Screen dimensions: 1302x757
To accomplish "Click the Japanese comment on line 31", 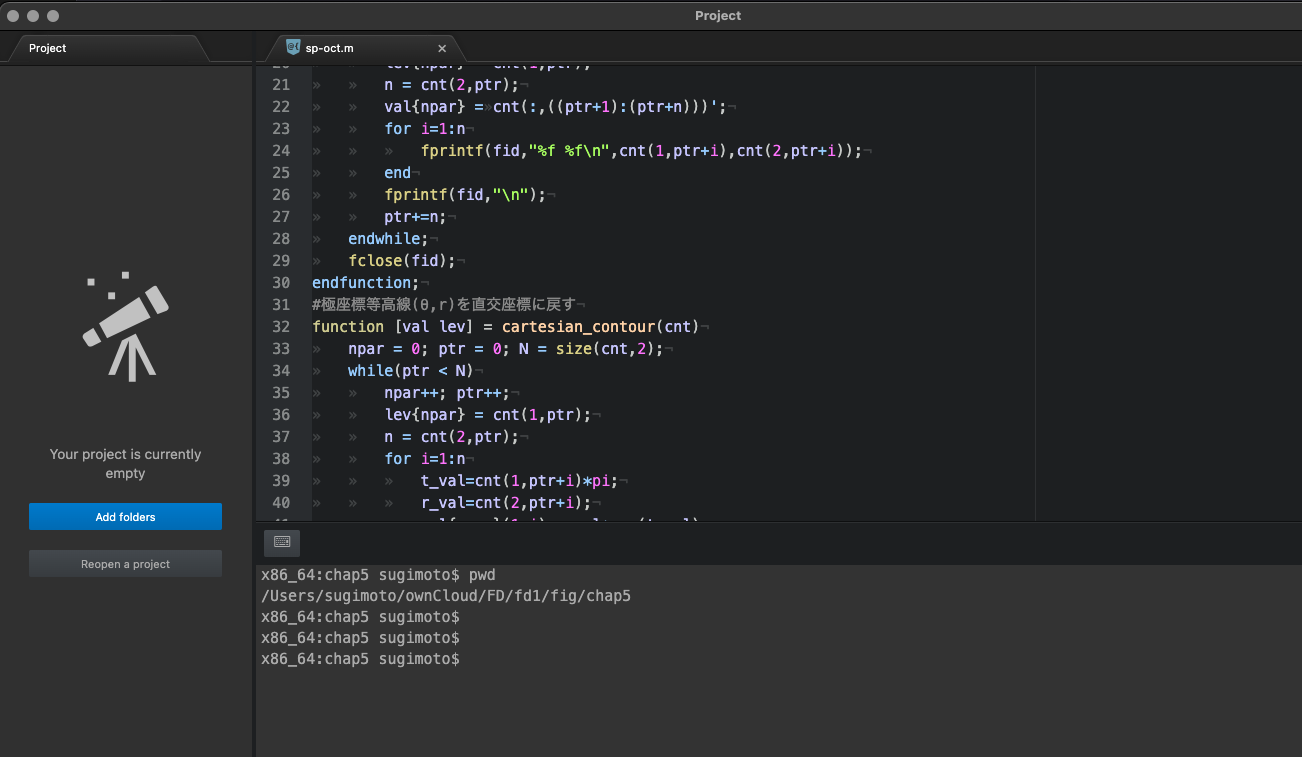I will click(444, 305).
